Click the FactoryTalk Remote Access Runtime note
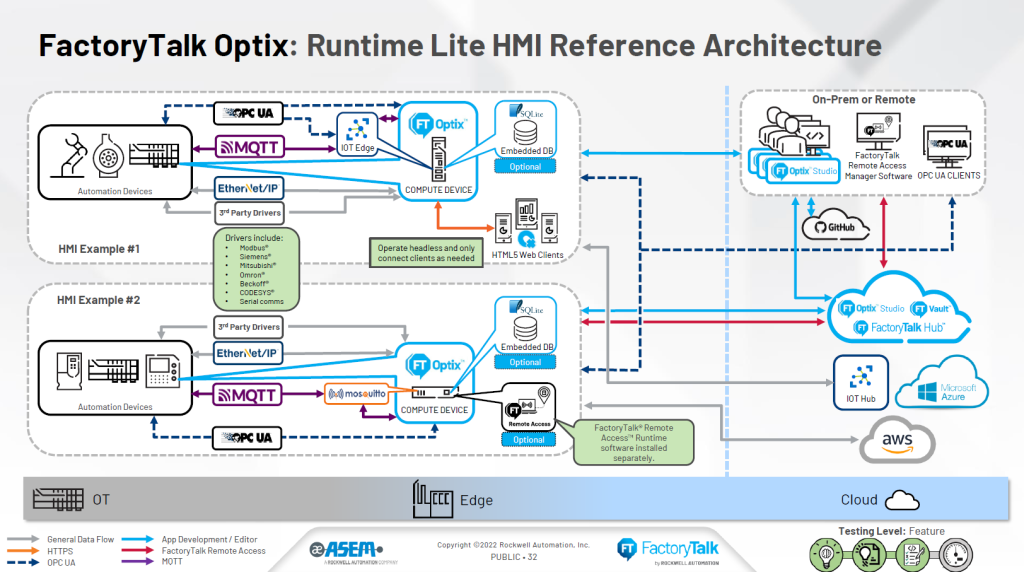The image size is (1024, 572). pos(633,443)
